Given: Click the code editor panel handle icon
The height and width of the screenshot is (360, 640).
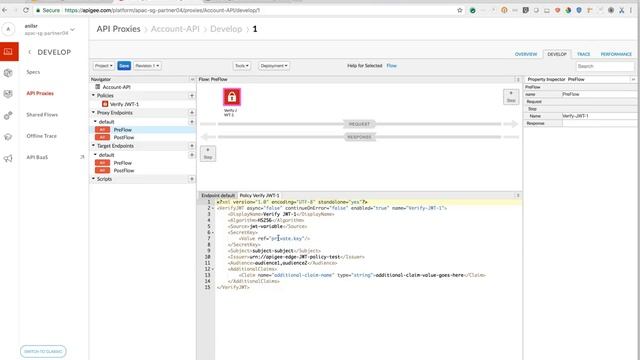Looking at the screenshot, I should pyautogui.click(x=518, y=196).
